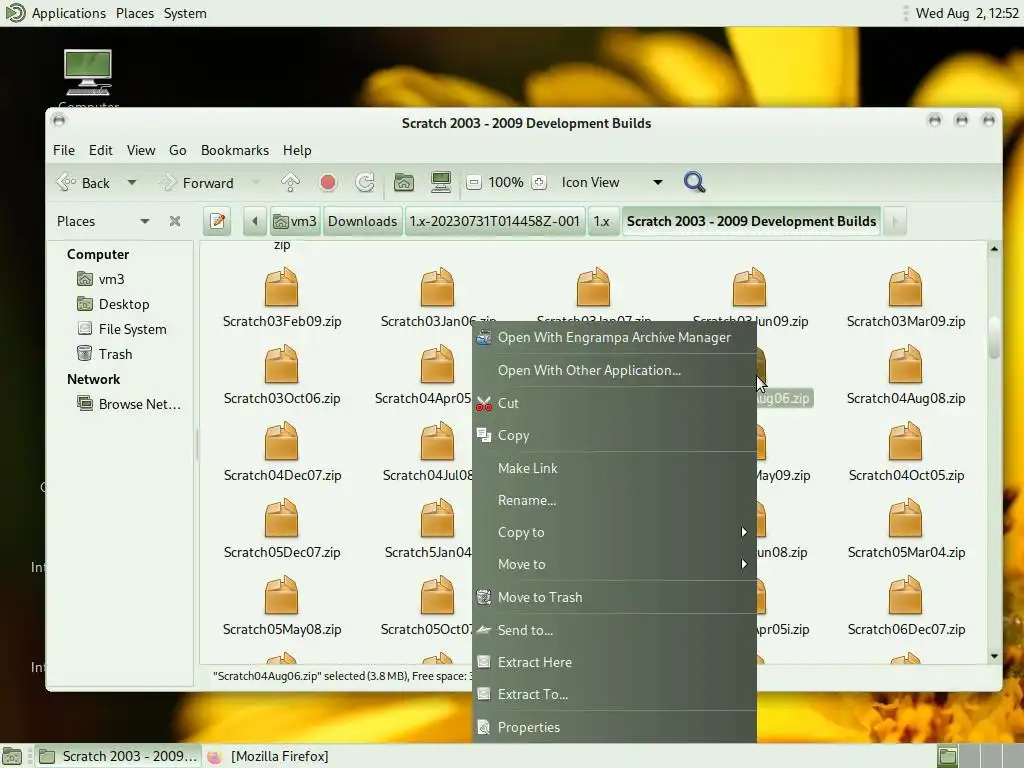Select the Scratch03Mar09.zip archive icon
This screenshot has width=1024, height=768.
pyautogui.click(x=905, y=287)
